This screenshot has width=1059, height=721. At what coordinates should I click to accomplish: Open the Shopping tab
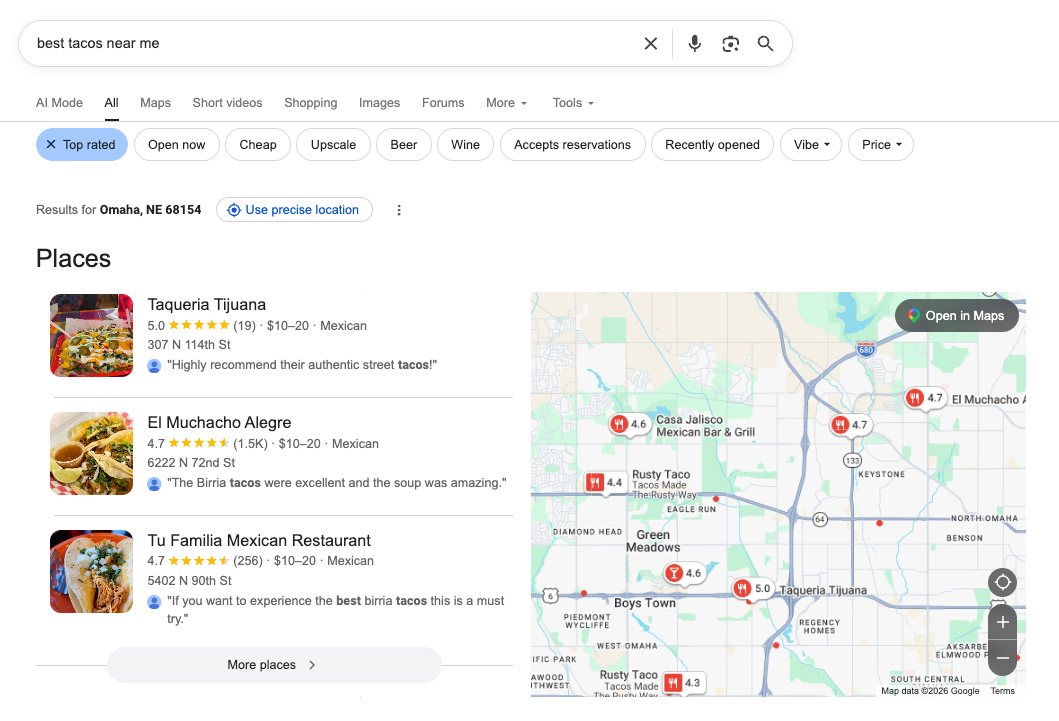coord(311,103)
